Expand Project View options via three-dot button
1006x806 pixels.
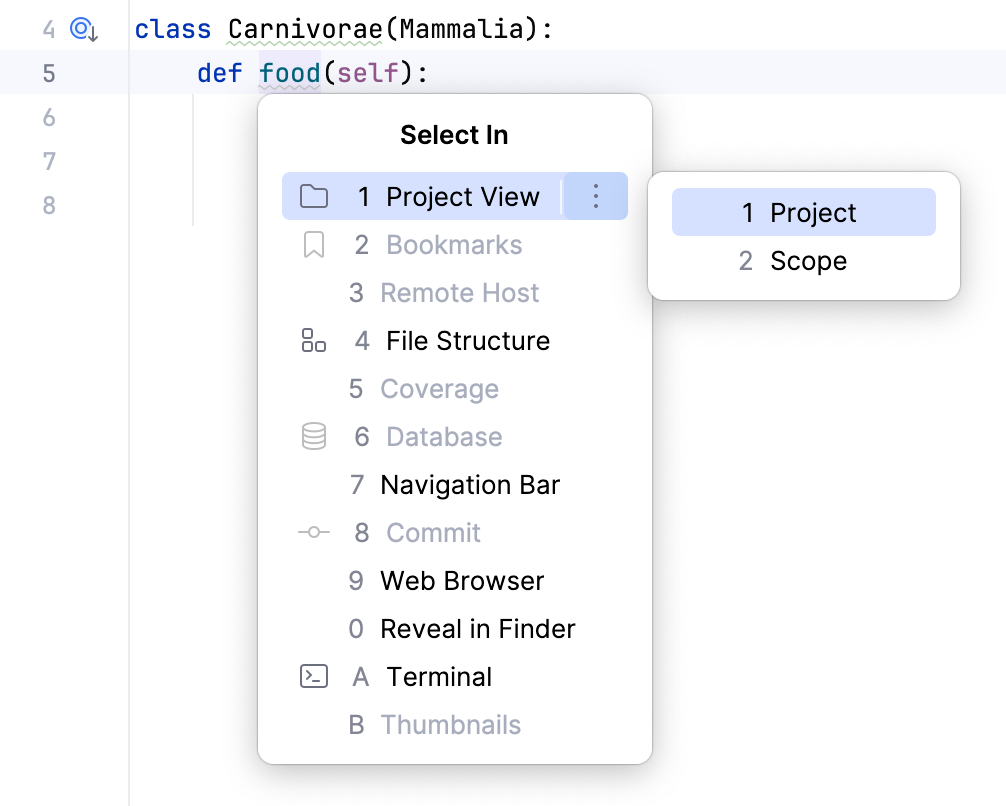596,196
